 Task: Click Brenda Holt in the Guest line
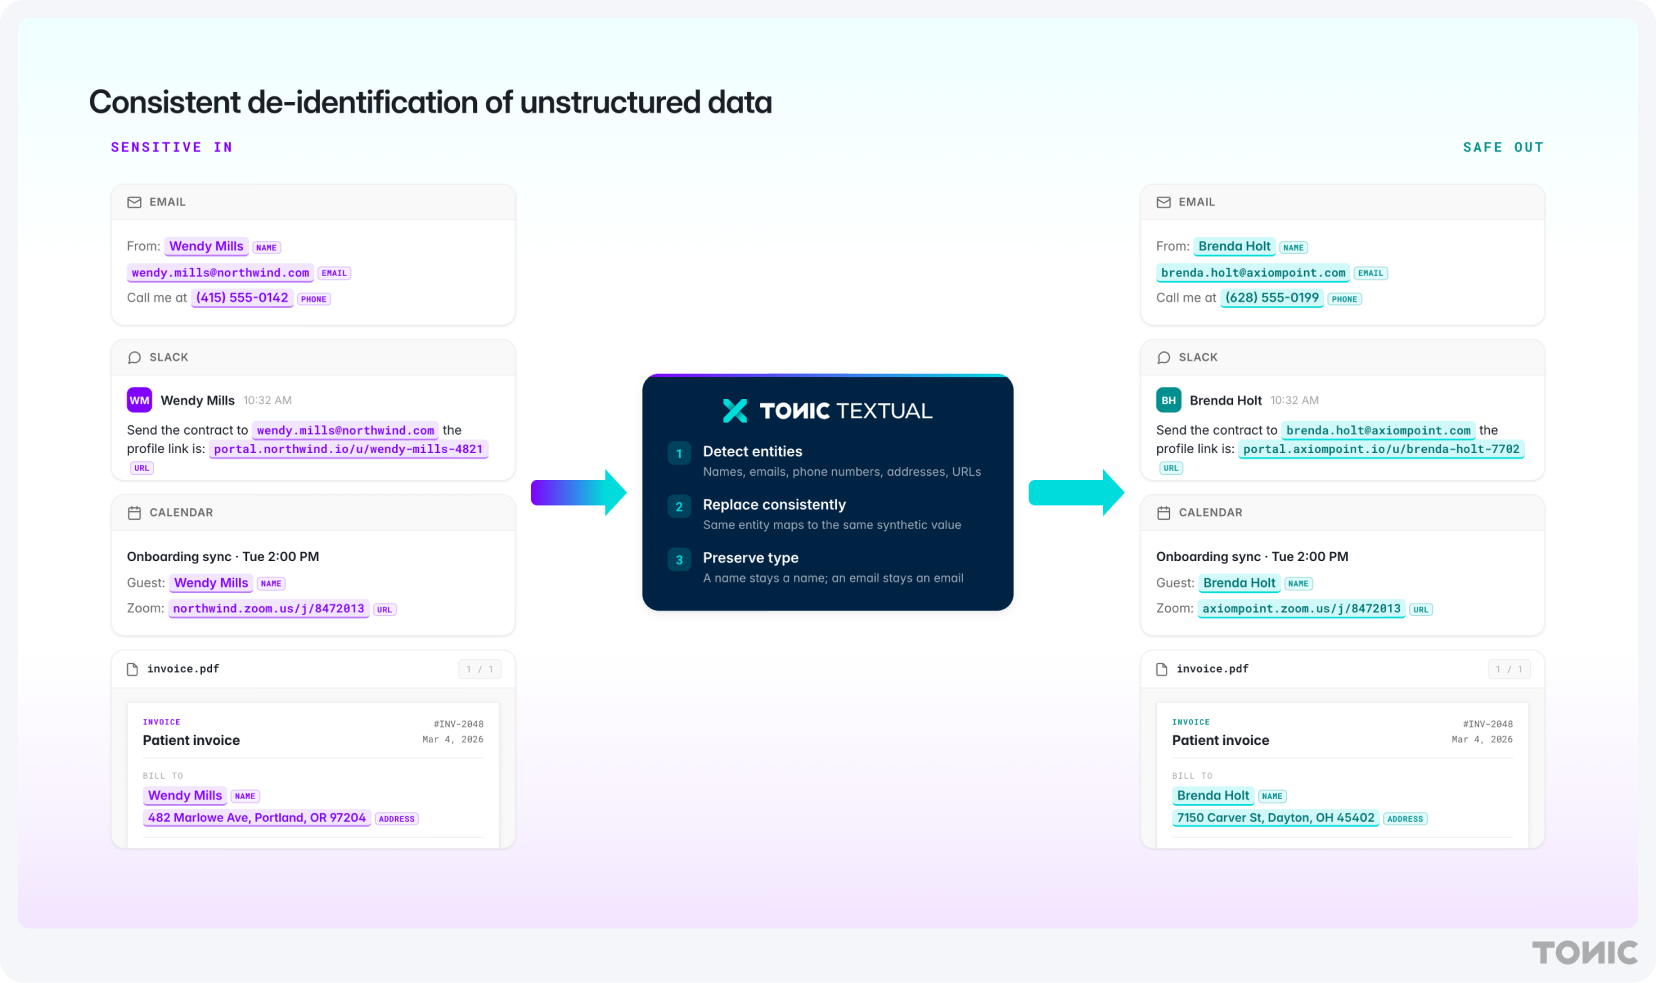tap(1239, 583)
